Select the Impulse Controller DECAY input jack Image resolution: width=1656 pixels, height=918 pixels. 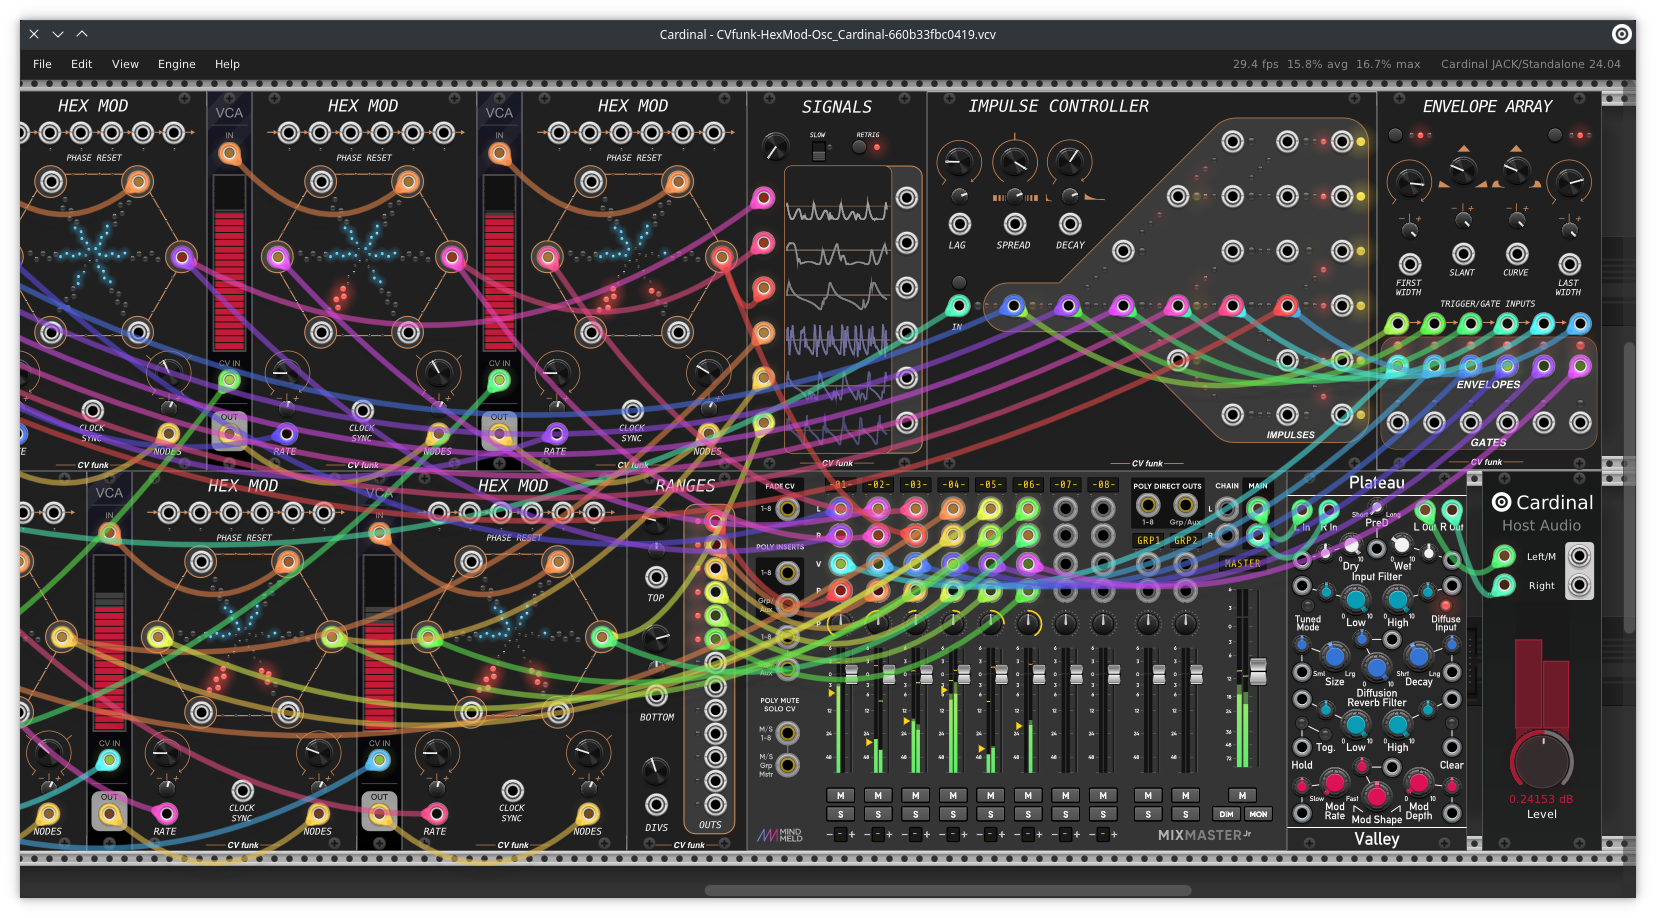(x=1070, y=224)
